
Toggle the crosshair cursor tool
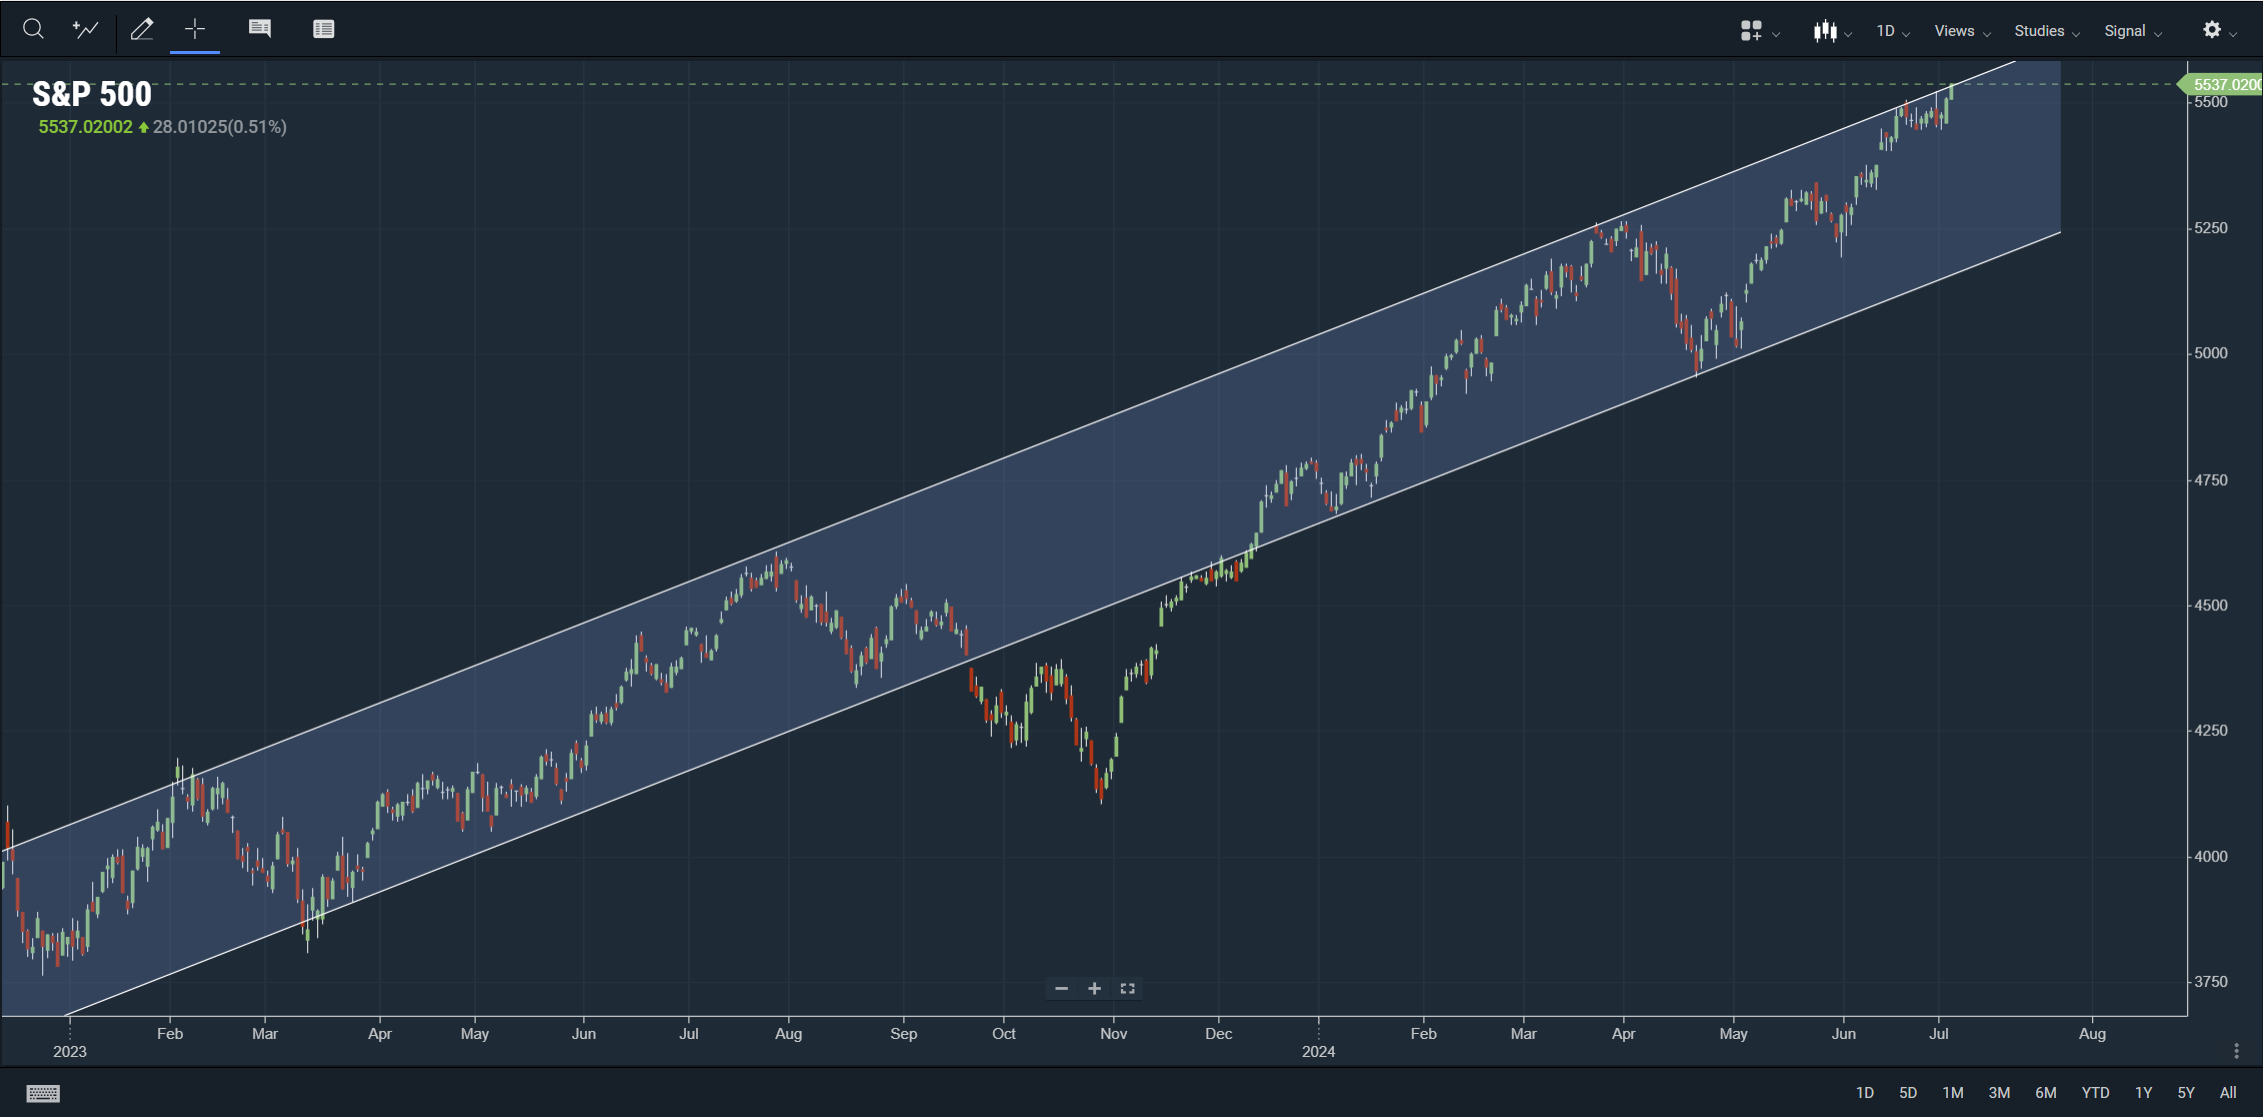(x=195, y=29)
